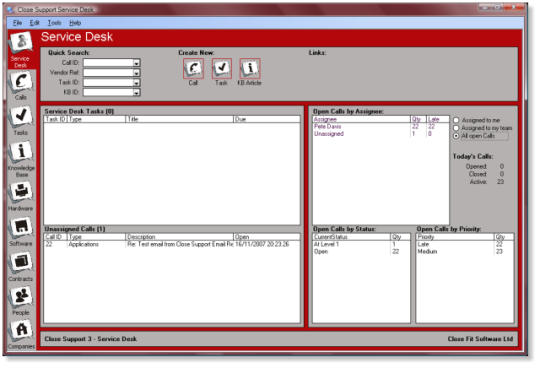Select the 'At Level 1' status row
540x368 pixels.
coord(362,244)
